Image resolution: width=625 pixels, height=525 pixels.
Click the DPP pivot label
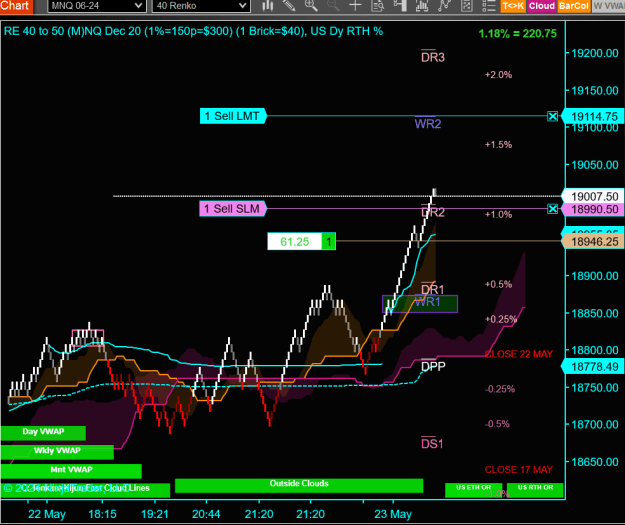[x=433, y=366]
